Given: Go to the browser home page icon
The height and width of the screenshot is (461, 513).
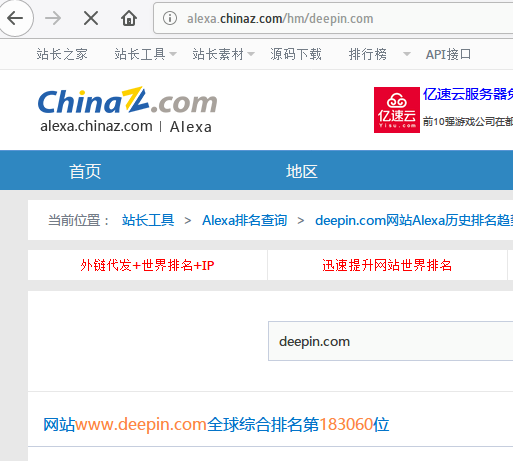Looking at the screenshot, I should click(129, 18).
